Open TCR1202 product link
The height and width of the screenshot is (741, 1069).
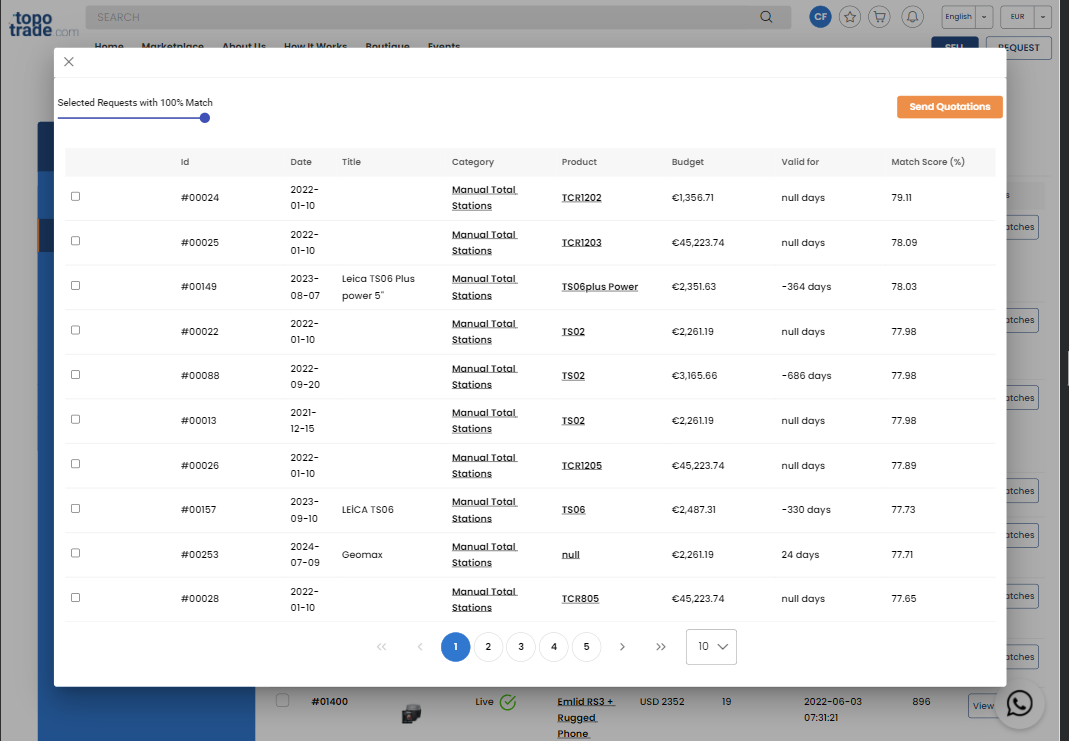coord(582,198)
